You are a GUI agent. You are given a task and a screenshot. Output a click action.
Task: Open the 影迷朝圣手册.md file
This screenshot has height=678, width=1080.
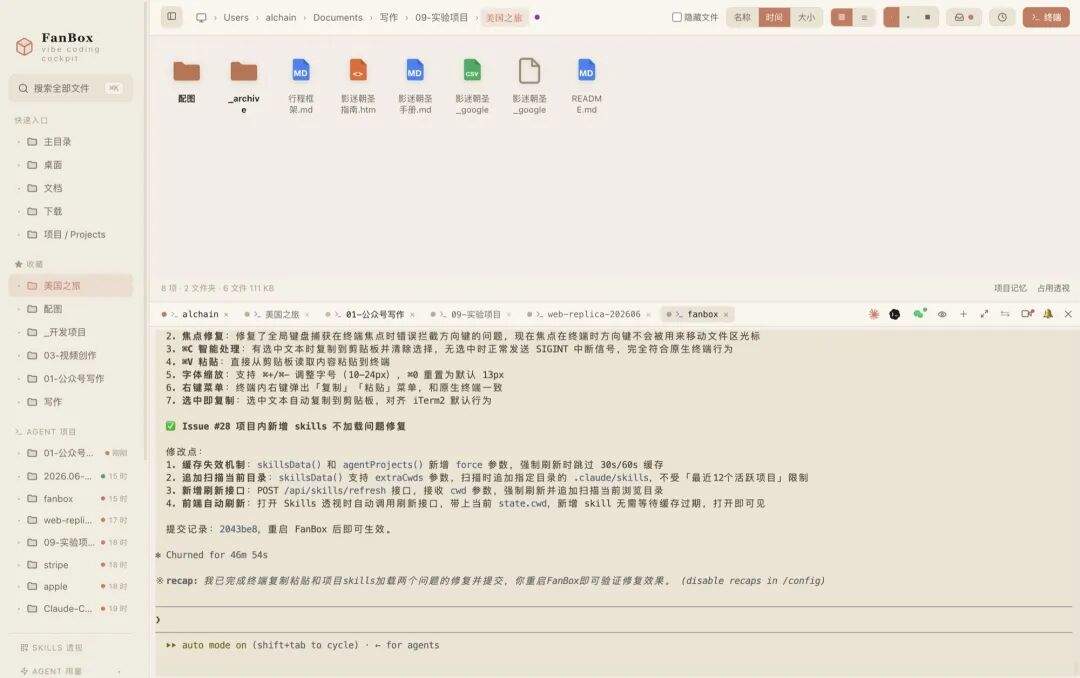tap(415, 86)
